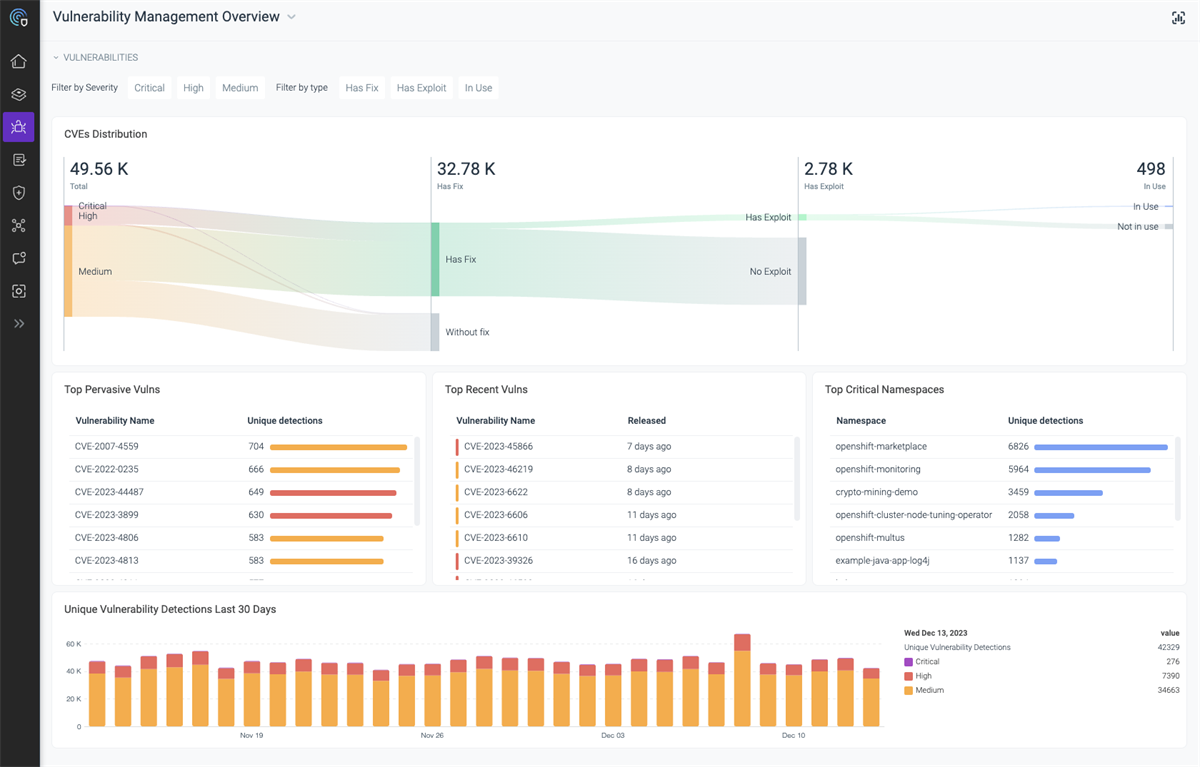Click the shield-plus Threats sidebar icon
The image size is (1200, 767).
pyautogui.click(x=18, y=192)
